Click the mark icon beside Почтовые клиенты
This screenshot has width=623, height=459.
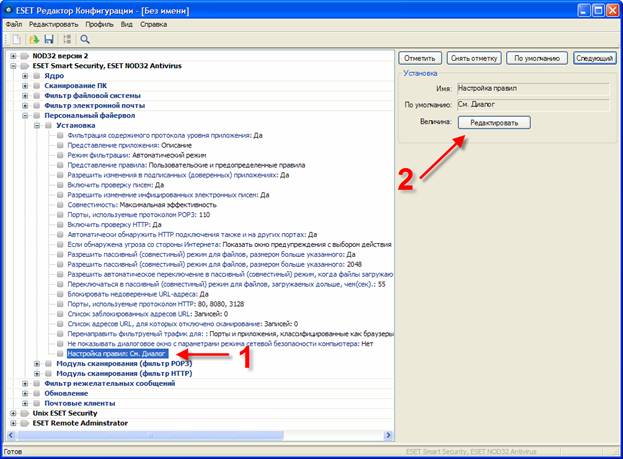click(x=37, y=403)
